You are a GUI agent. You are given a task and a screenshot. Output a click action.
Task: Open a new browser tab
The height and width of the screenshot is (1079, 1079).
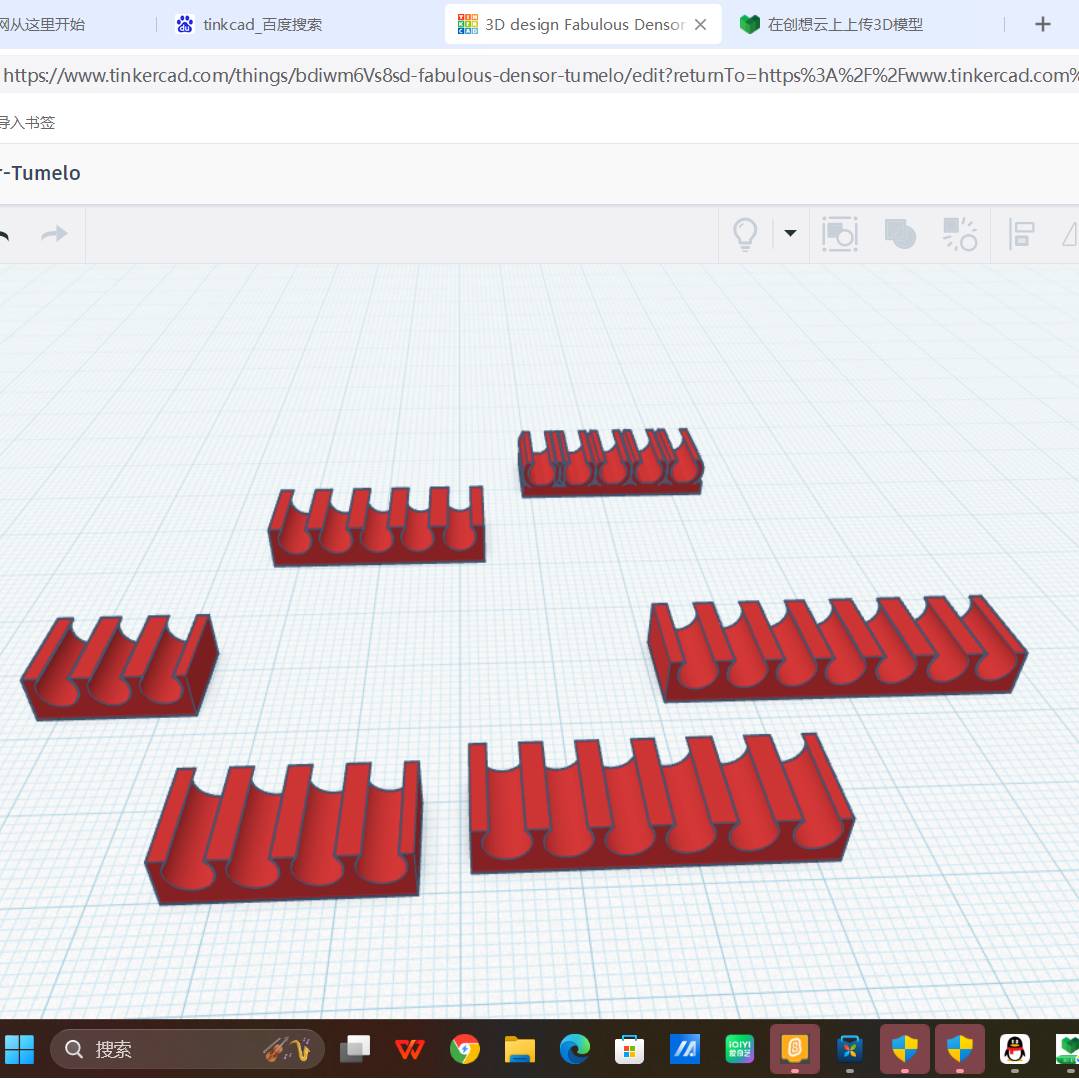tap(1042, 24)
